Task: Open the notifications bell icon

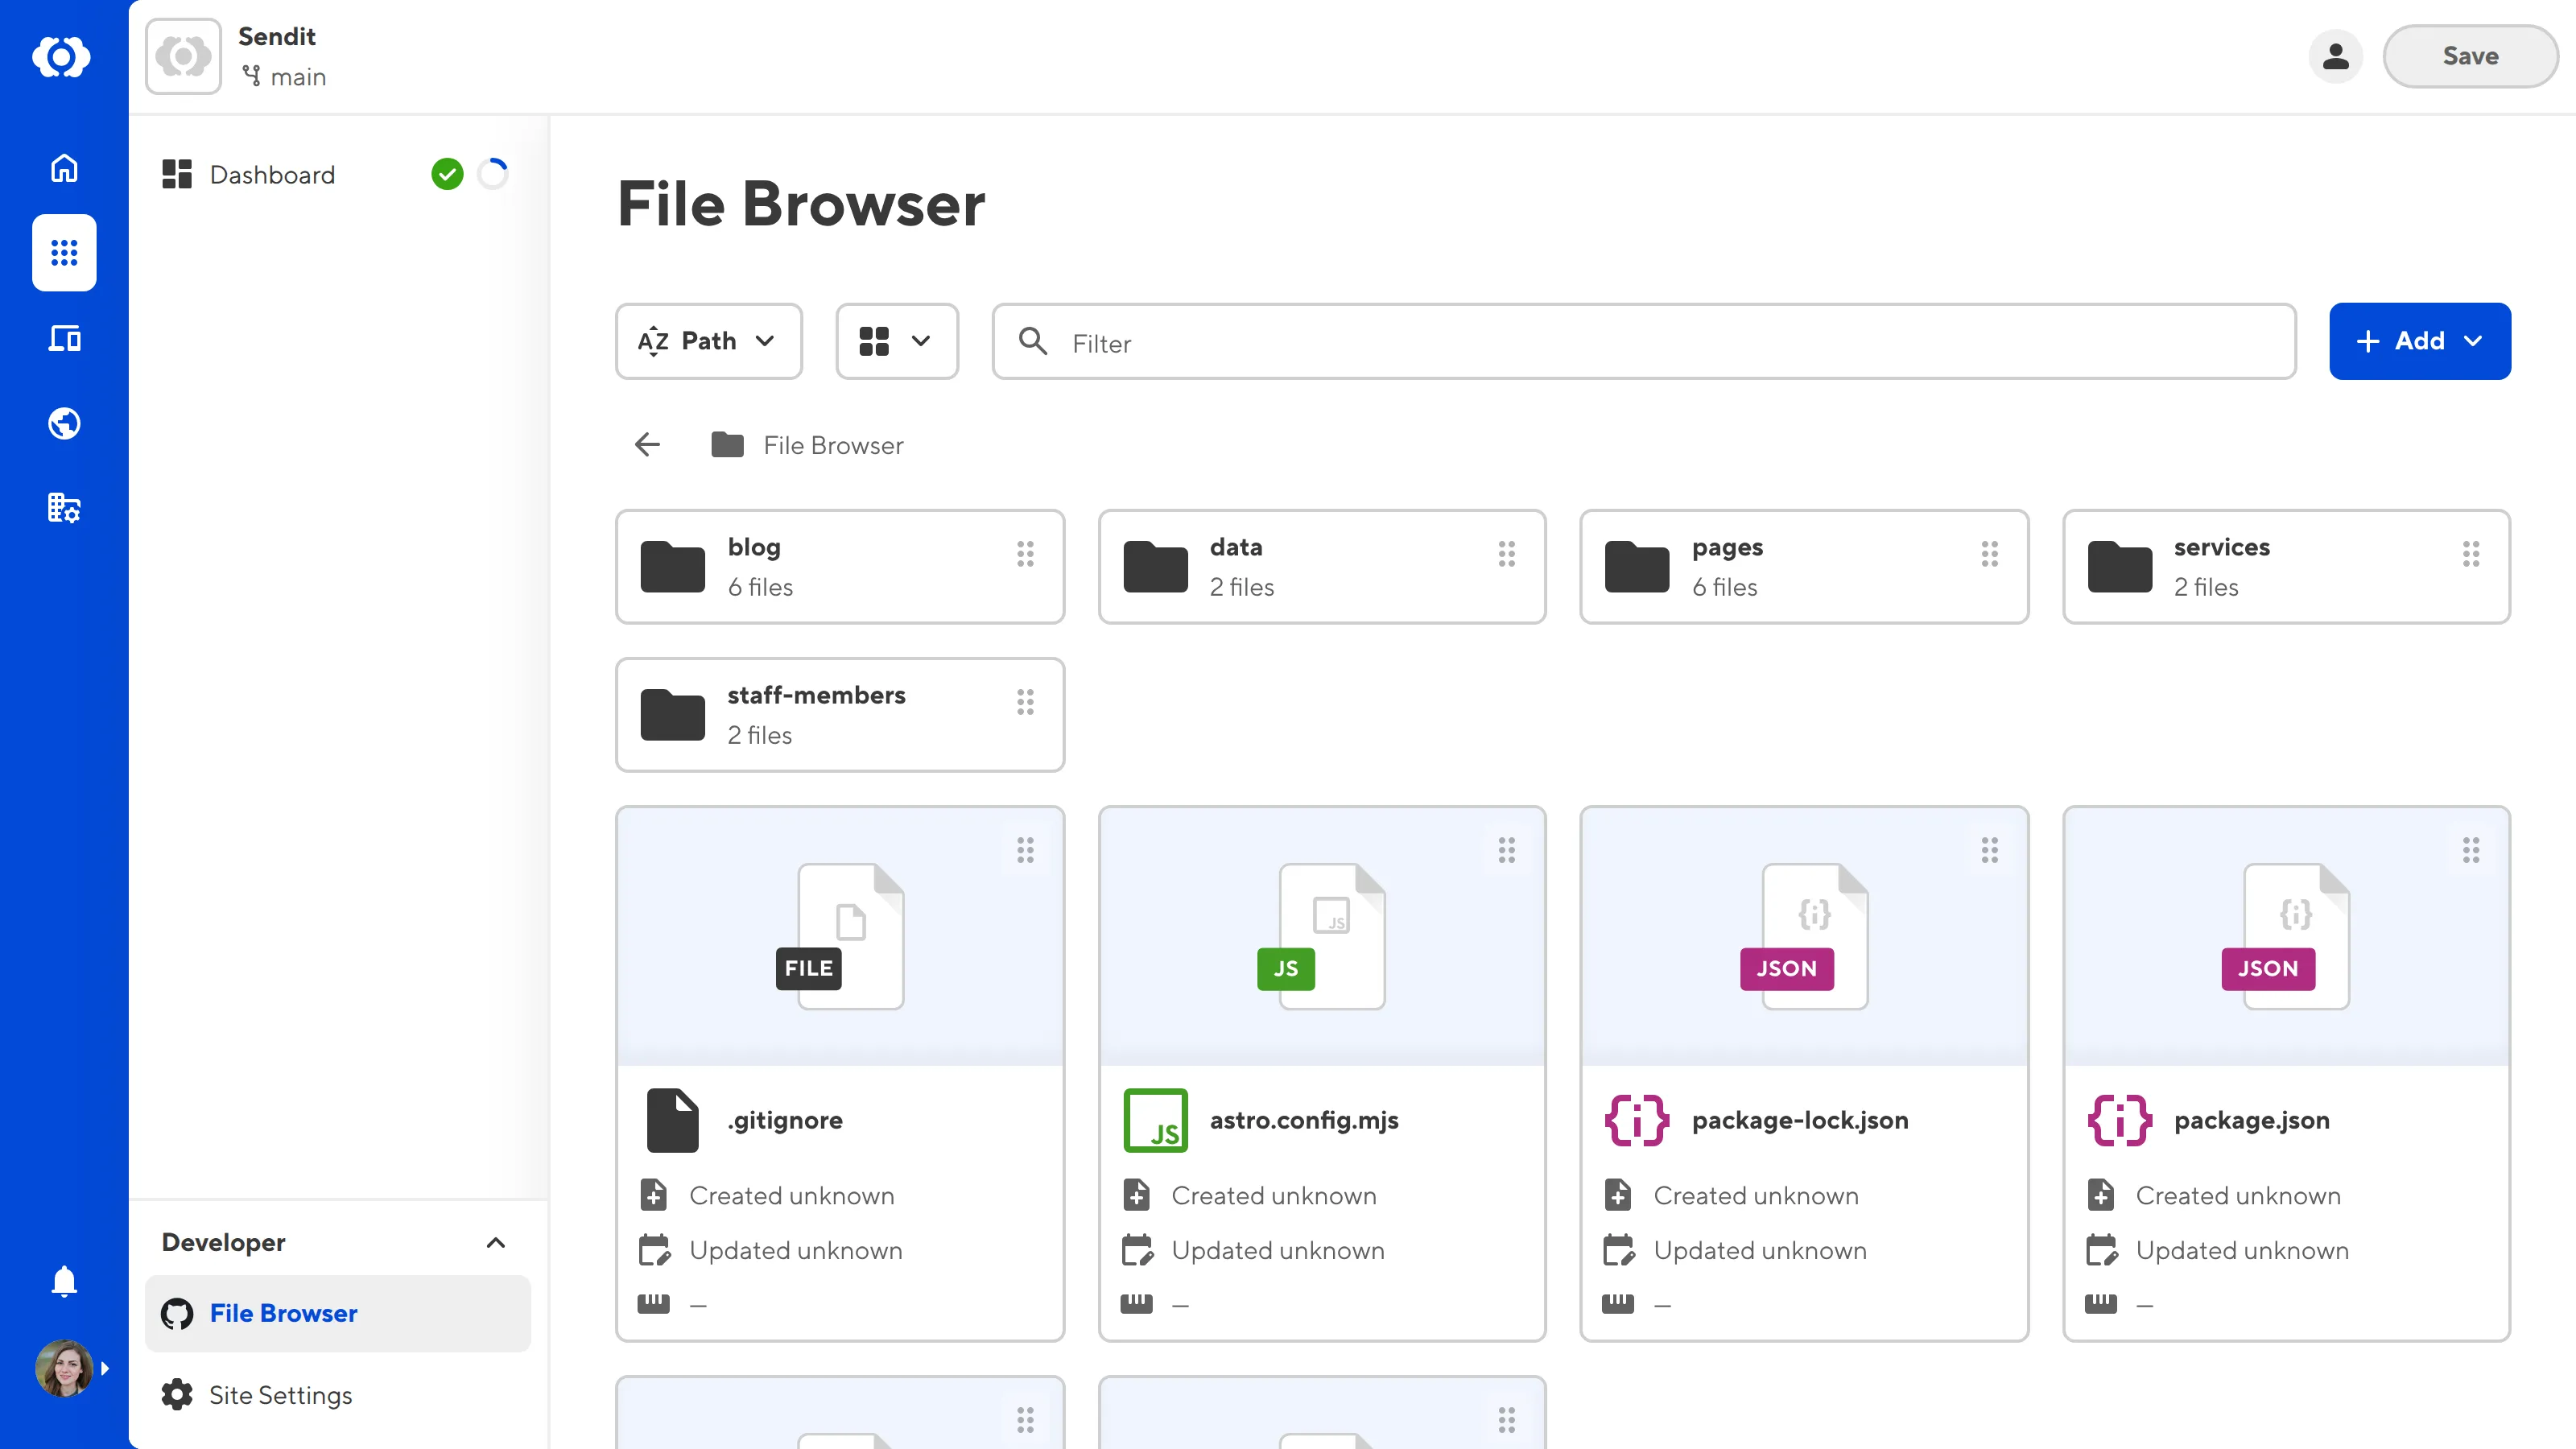Action: click(x=64, y=1281)
